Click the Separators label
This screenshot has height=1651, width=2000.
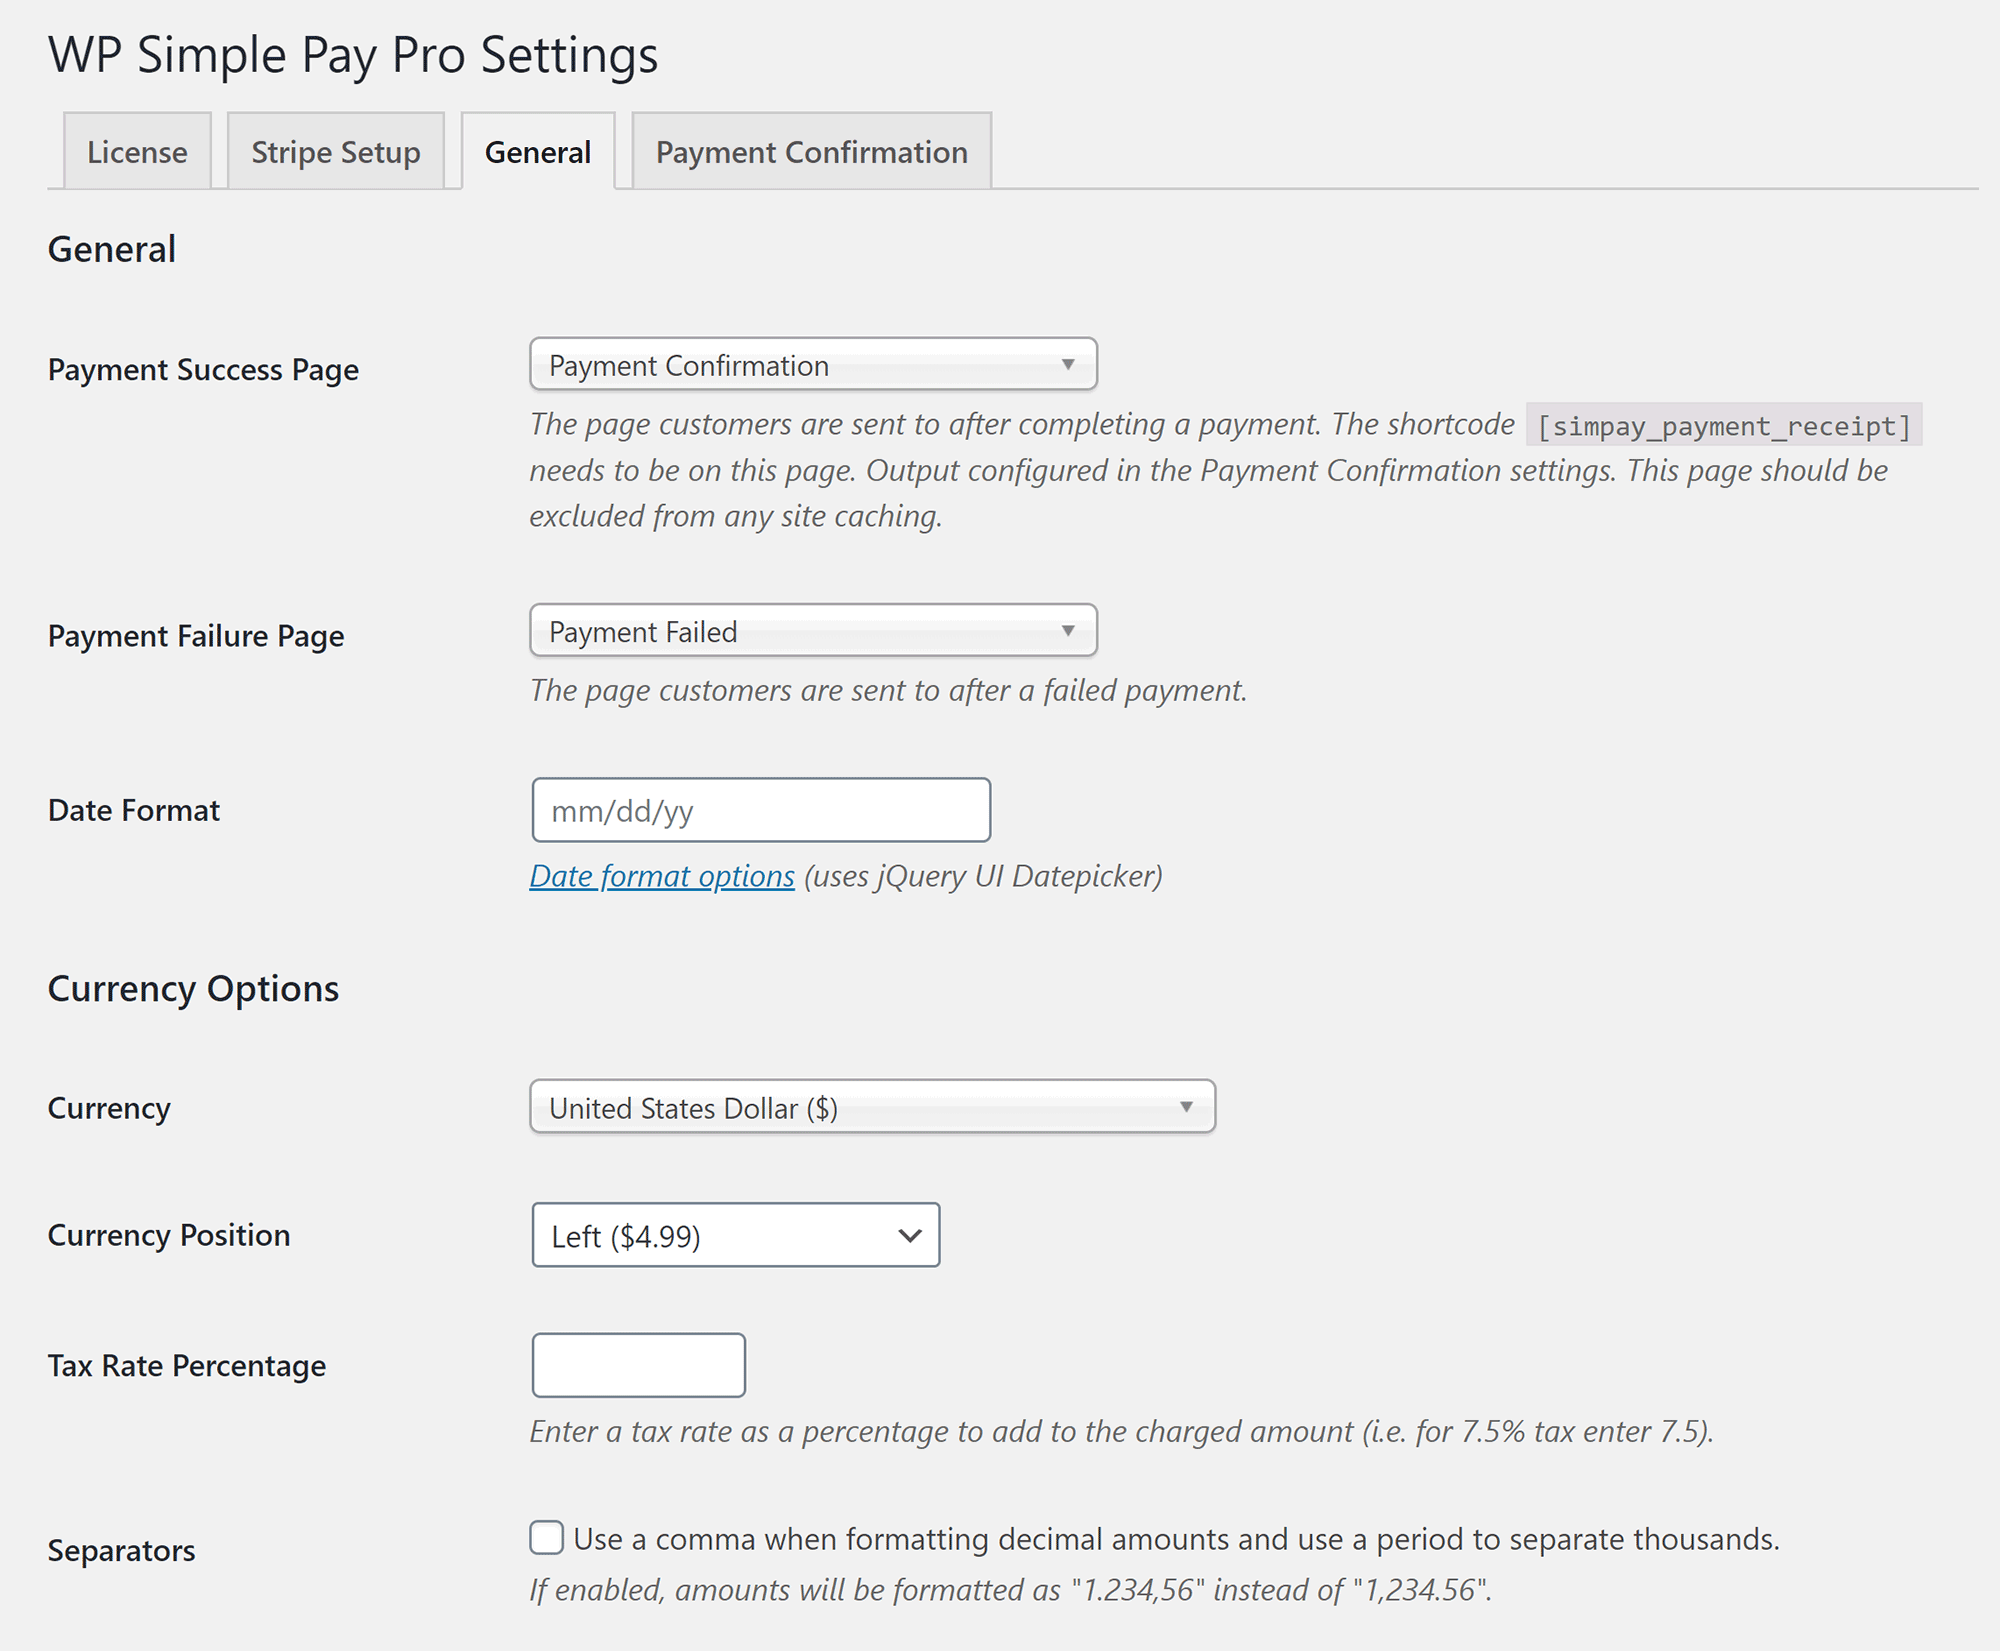(122, 1550)
